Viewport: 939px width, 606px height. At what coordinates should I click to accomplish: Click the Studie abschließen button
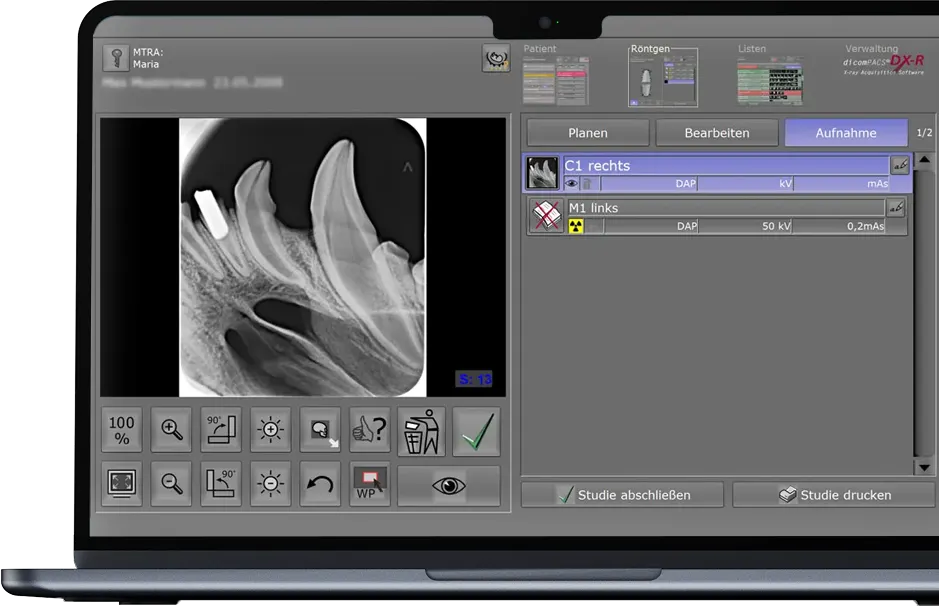[x=625, y=494]
